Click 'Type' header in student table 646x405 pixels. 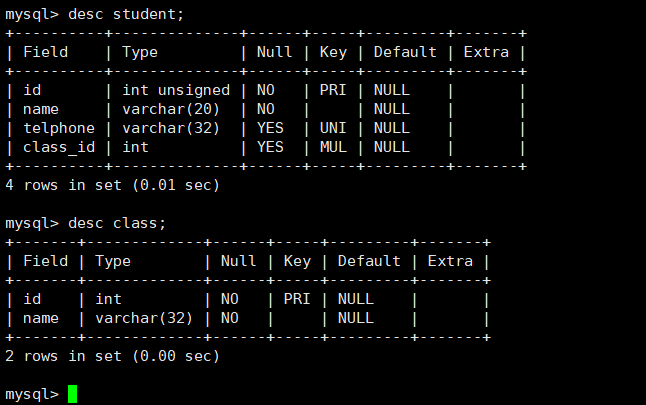pyautogui.click(x=140, y=52)
